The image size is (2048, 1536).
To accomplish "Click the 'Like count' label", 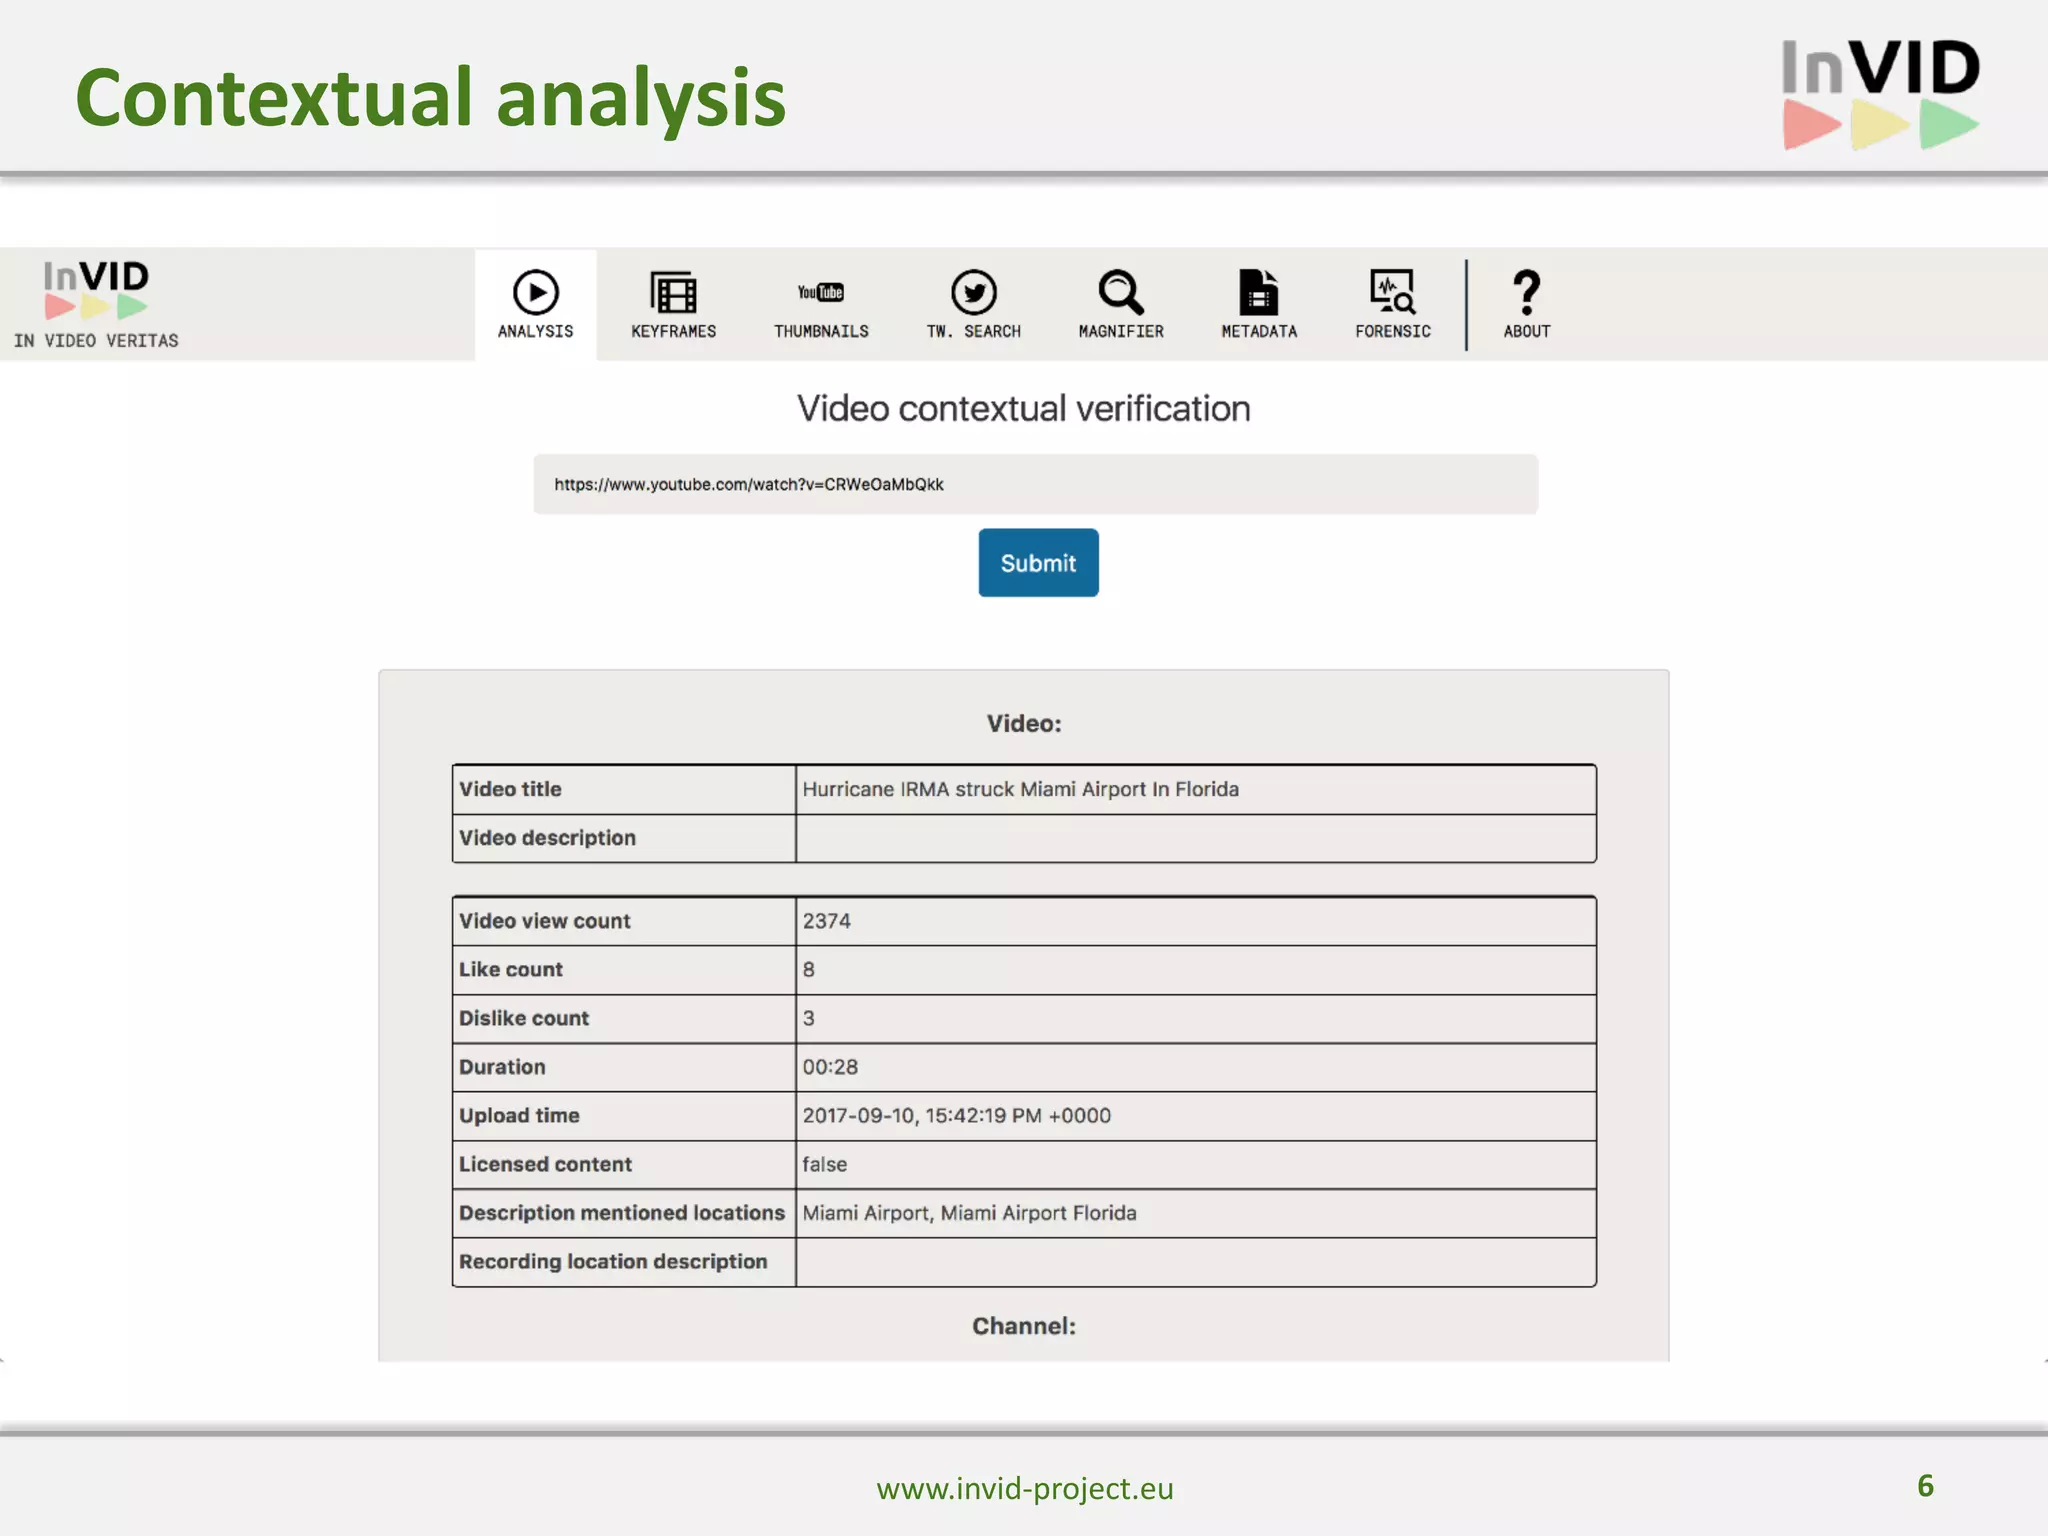I will point(510,969).
